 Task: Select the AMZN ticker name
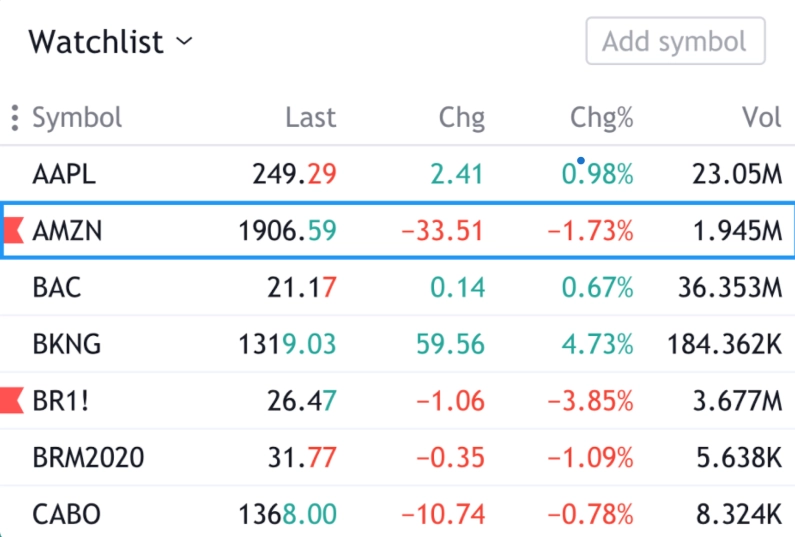pos(67,232)
